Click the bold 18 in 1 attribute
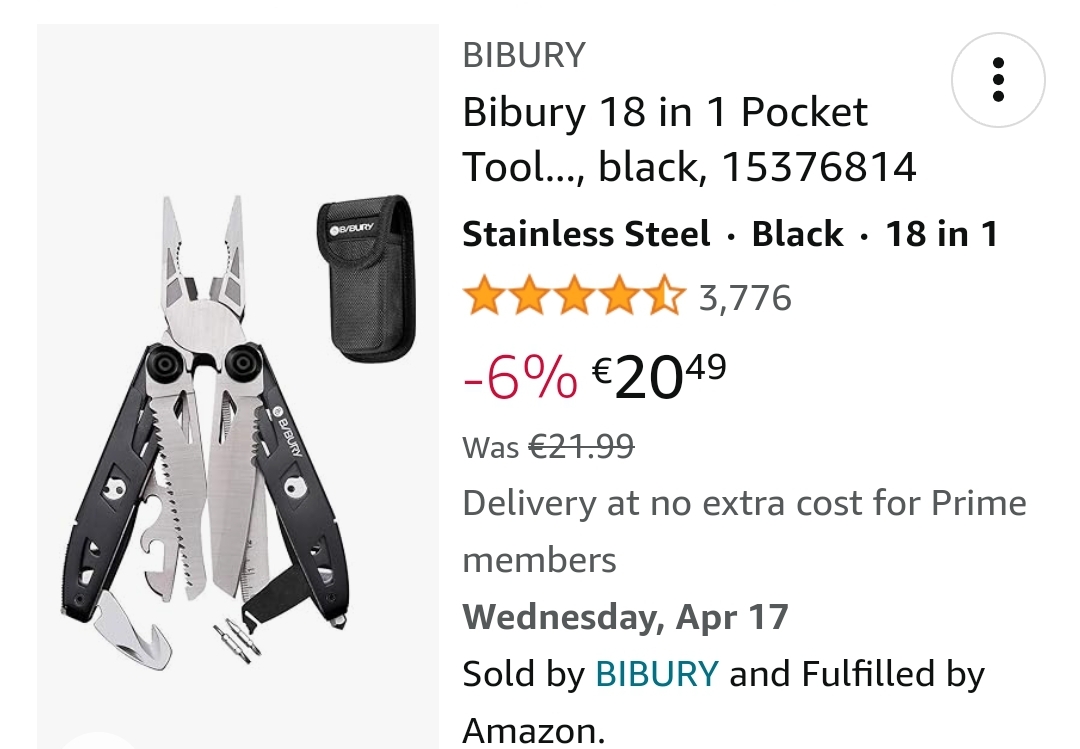 coord(941,234)
